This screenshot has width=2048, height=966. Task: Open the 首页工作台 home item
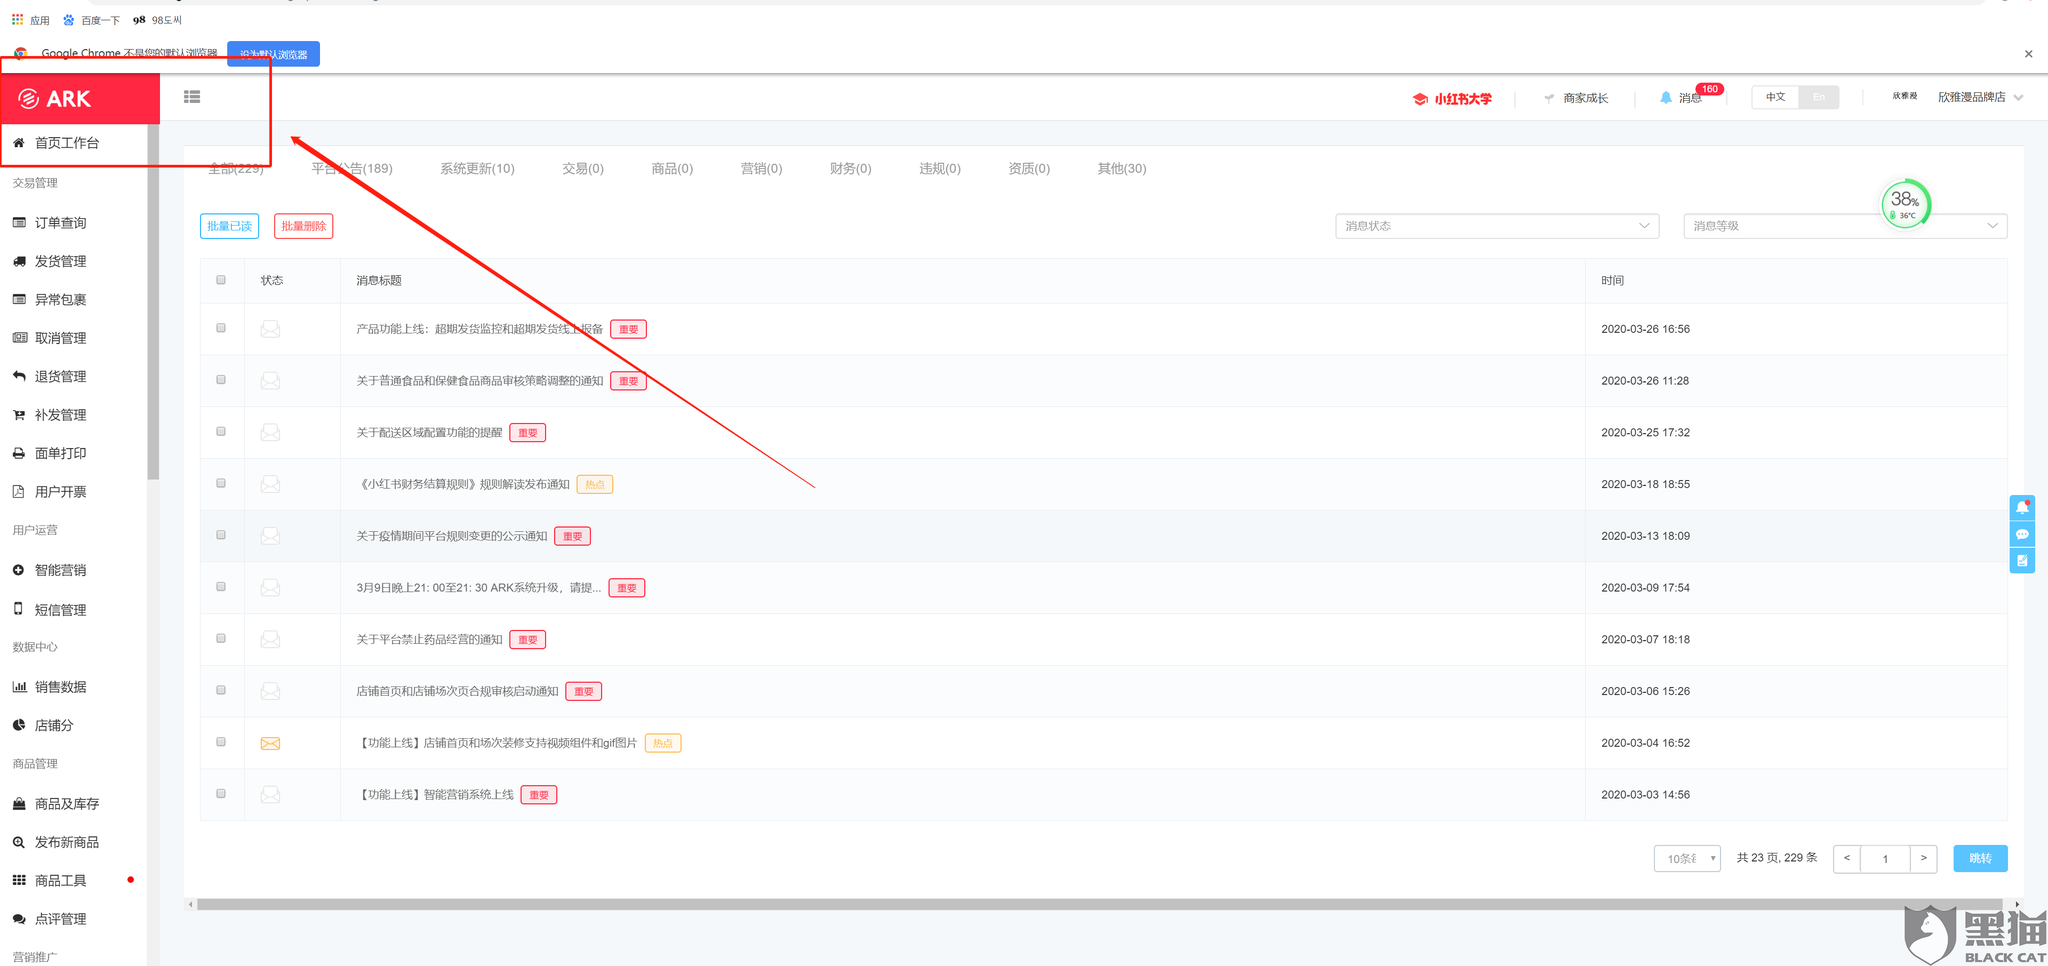(x=66, y=143)
